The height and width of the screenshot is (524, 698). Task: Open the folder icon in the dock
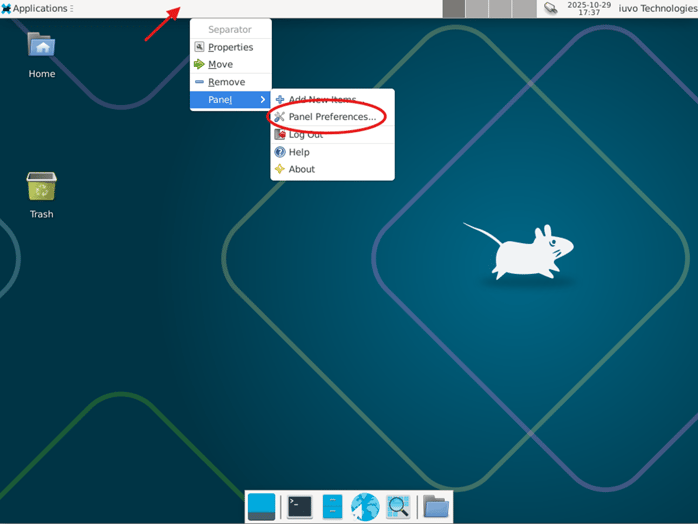tap(435, 507)
